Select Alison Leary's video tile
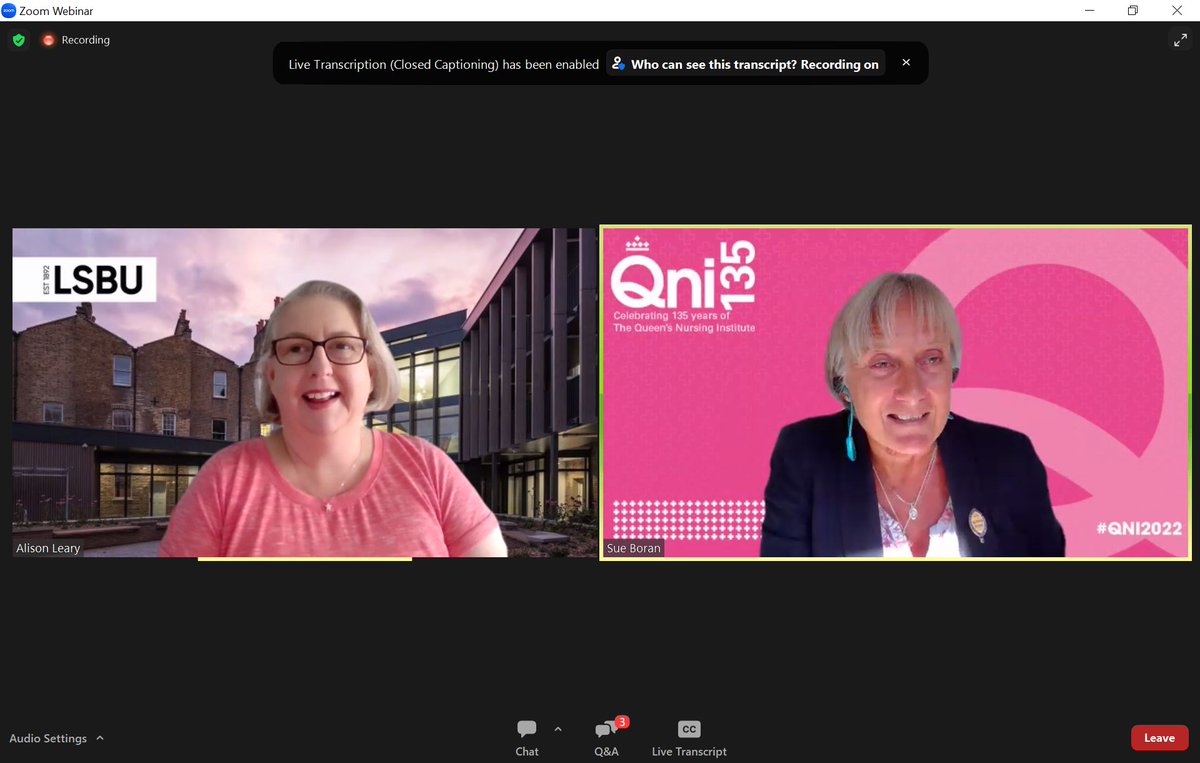Viewport: 1200px width, 763px height. coord(304,393)
